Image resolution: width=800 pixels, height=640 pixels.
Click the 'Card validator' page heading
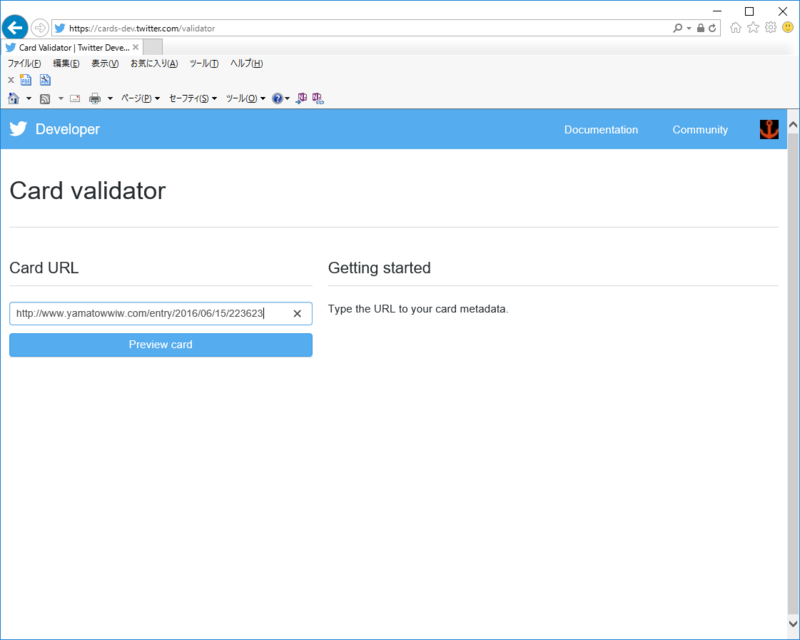(x=88, y=191)
